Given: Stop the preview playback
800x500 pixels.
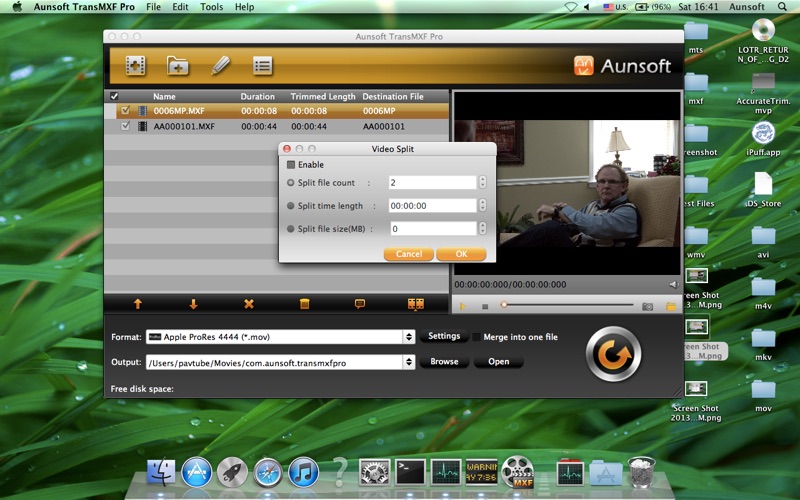Looking at the screenshot, I should point(485,307).
